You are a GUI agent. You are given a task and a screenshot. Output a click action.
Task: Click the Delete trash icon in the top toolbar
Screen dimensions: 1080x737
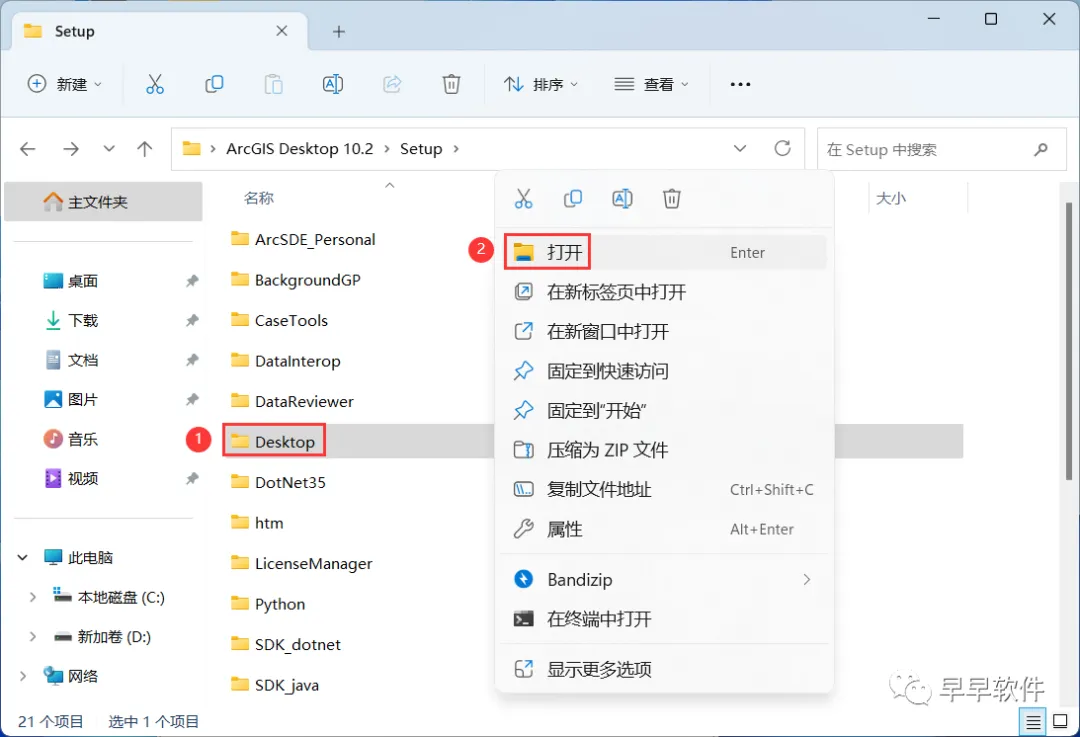pos(451,84)
